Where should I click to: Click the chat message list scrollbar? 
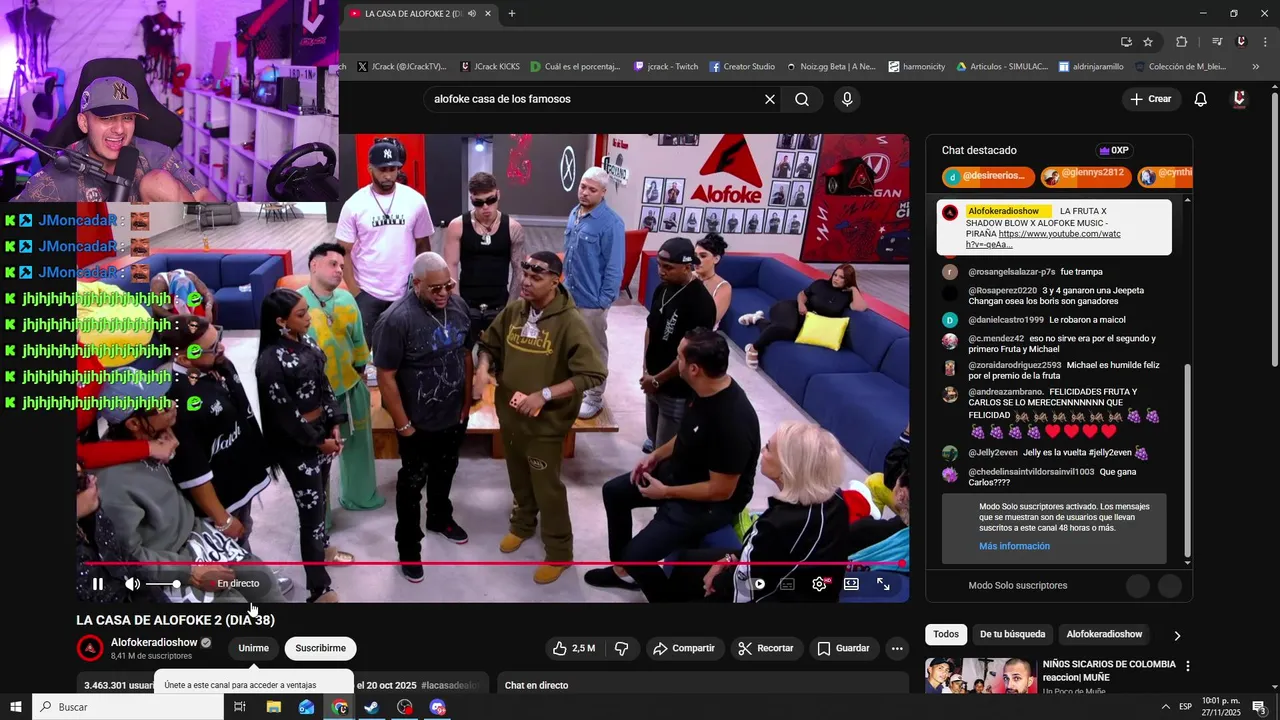pos(1188,460)
